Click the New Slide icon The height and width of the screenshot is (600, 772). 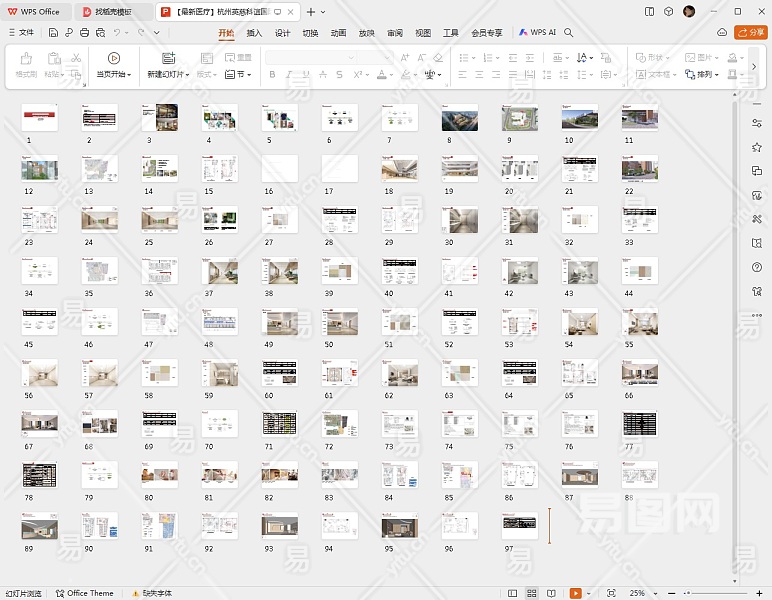[167, 58]
